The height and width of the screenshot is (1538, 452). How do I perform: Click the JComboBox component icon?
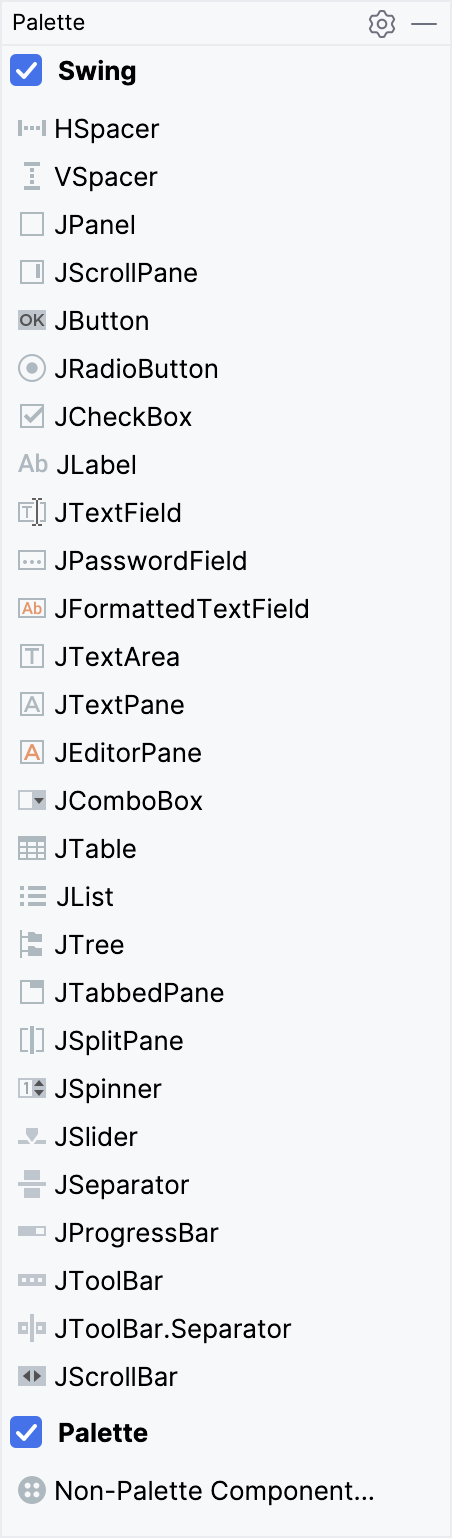click(x=32, y=801)
